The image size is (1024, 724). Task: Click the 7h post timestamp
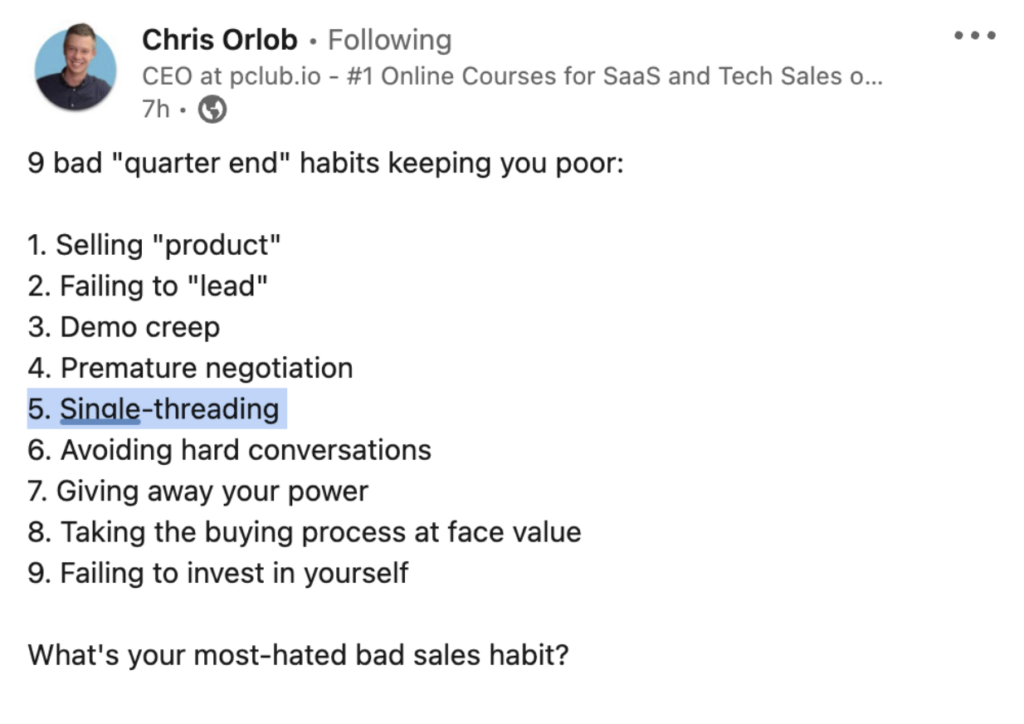pyautogui.click(x=155, y=110)
